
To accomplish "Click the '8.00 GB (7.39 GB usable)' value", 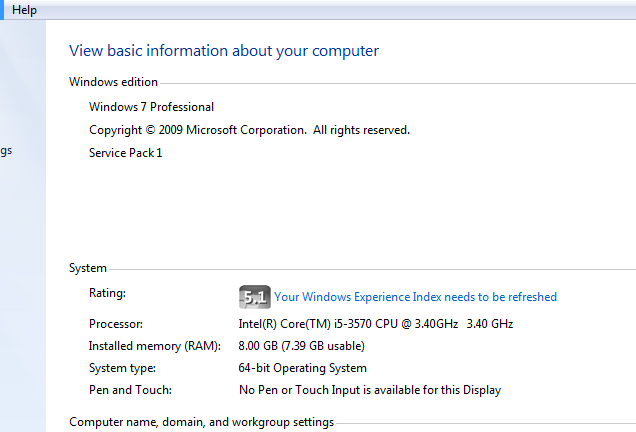I will click(301, 346).
